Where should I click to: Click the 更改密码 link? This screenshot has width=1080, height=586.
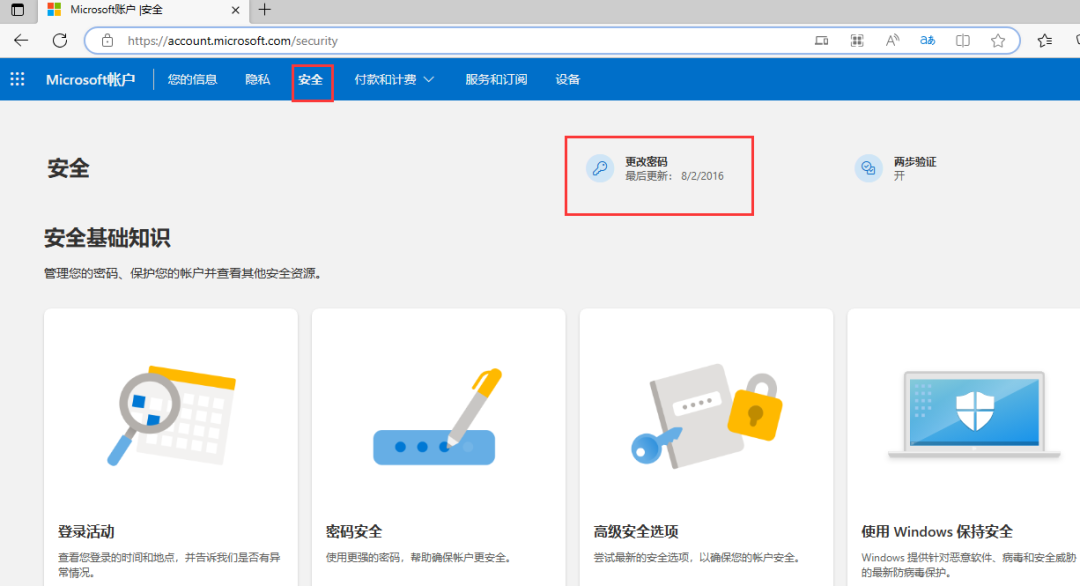(646, 162)
